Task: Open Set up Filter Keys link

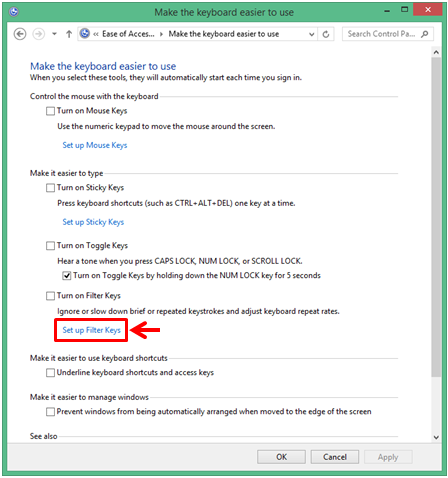Action: [92, 330]
